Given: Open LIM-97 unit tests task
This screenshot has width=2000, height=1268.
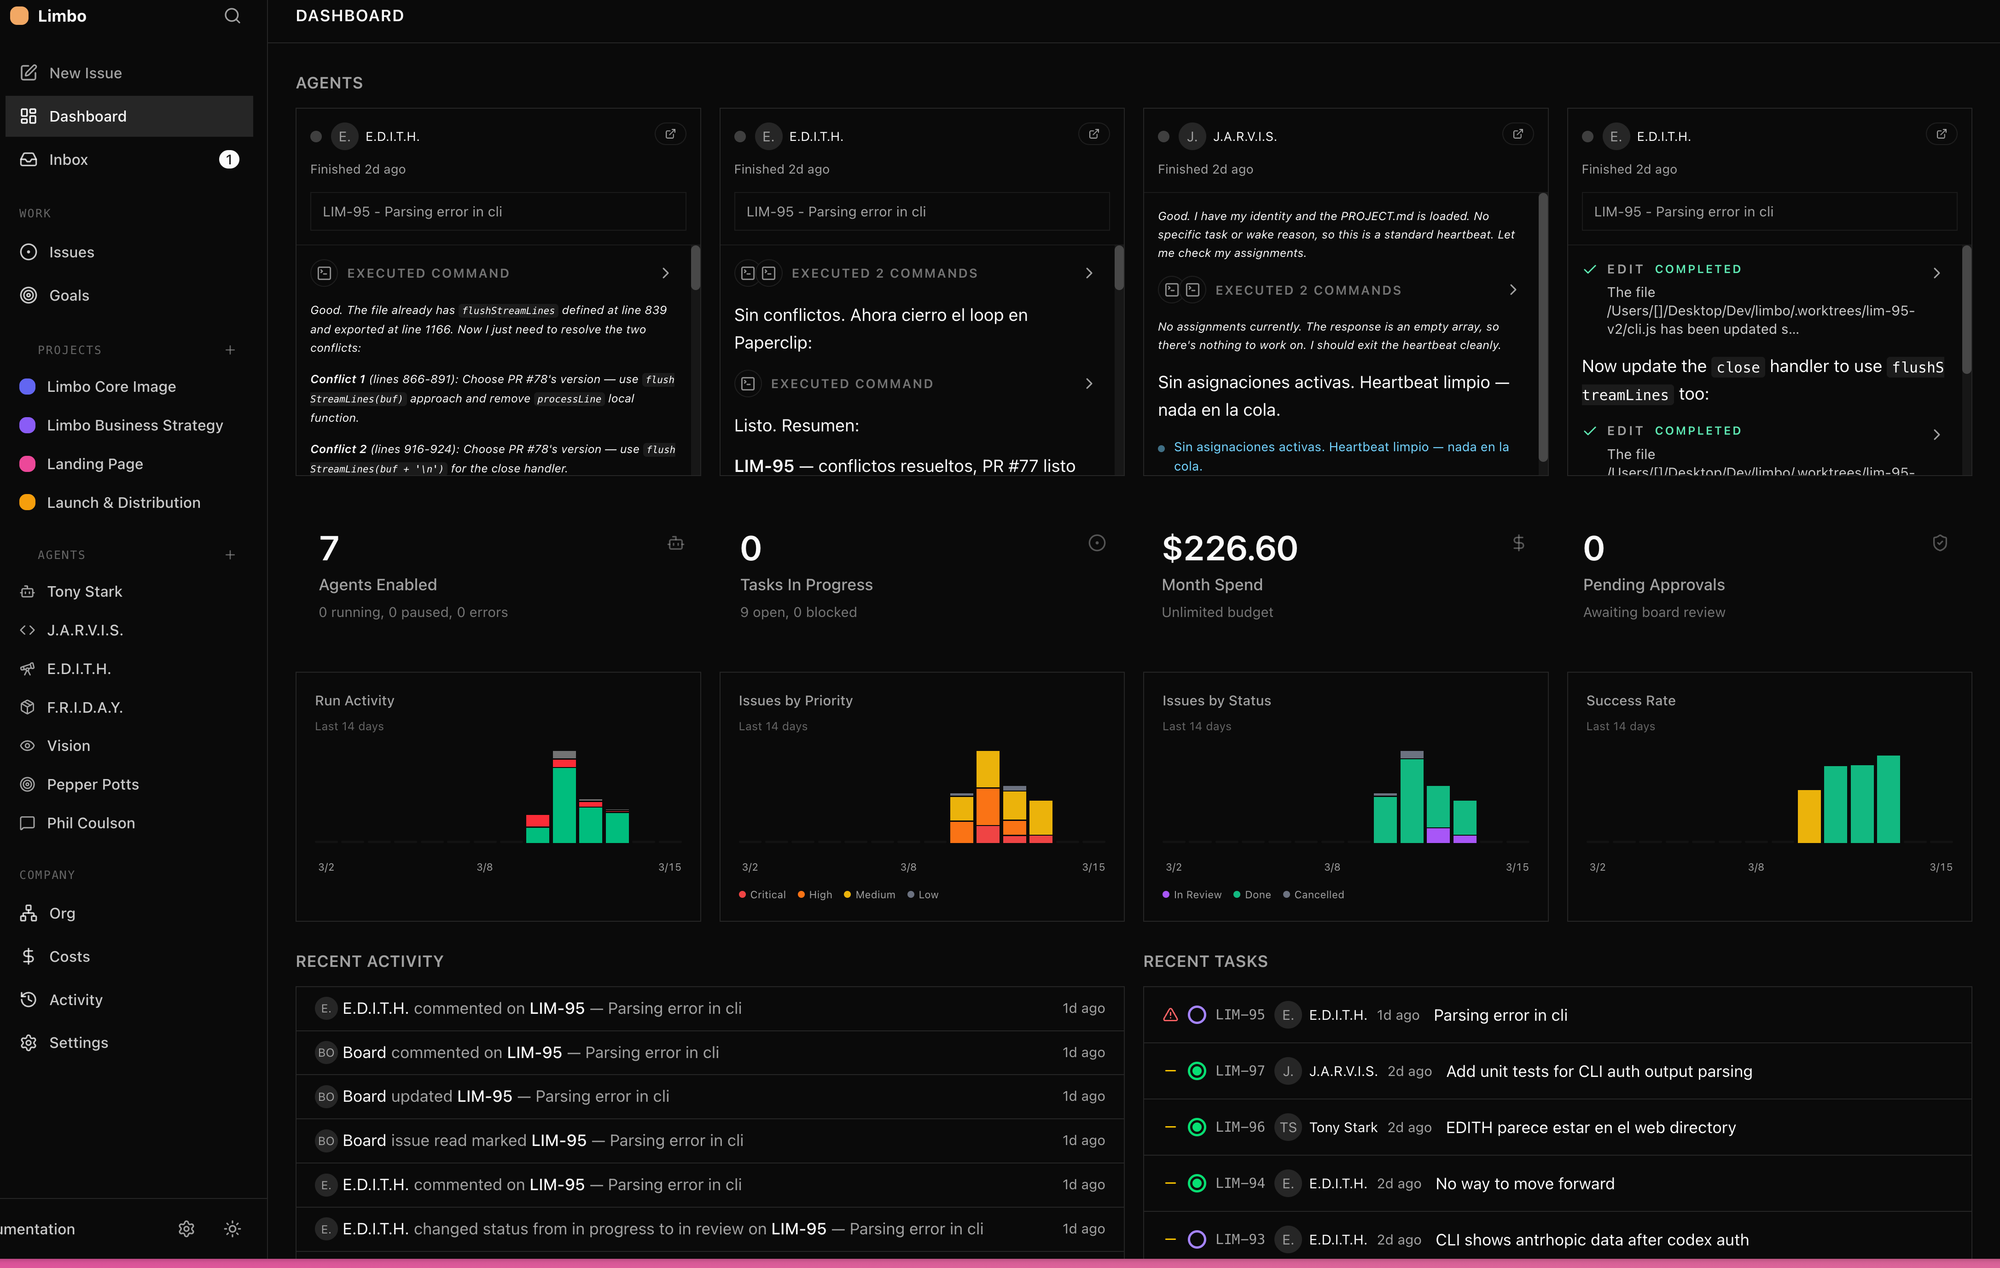Looking at the screenshot, I should (1598, 1071).
